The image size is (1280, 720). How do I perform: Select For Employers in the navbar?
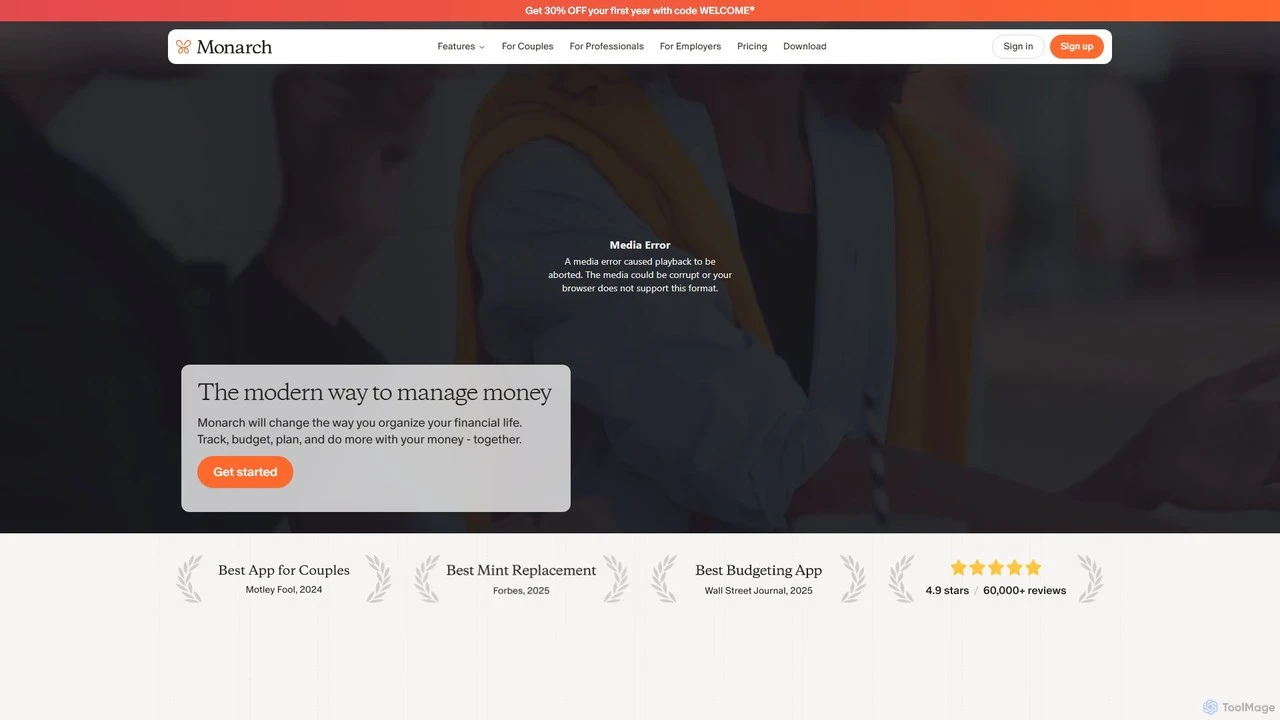point(690,46)
